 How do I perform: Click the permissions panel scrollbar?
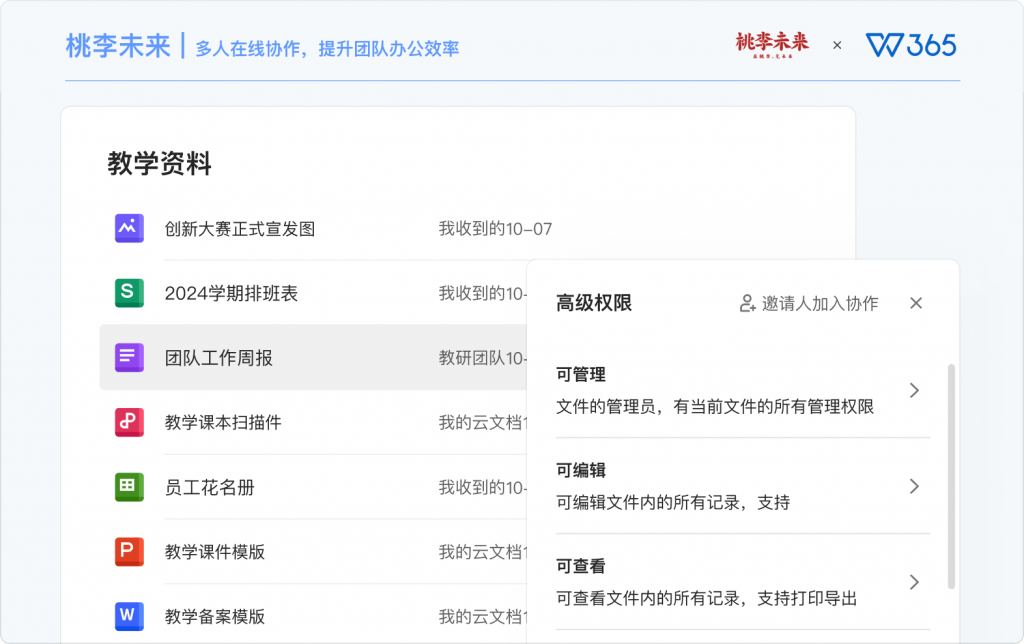952,477
